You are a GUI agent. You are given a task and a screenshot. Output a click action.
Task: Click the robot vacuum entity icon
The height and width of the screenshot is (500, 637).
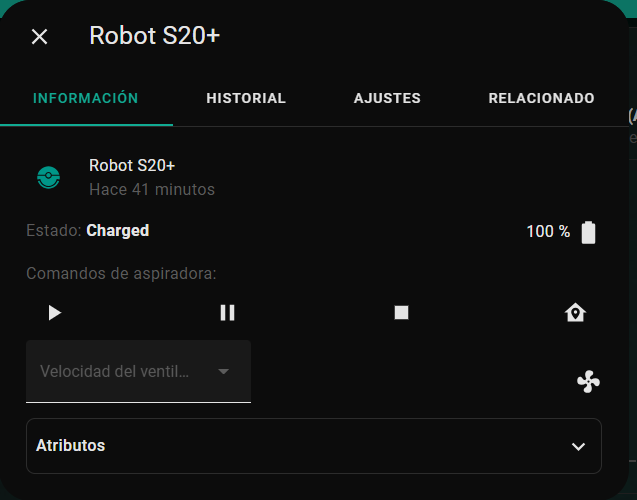pos(48,177)
